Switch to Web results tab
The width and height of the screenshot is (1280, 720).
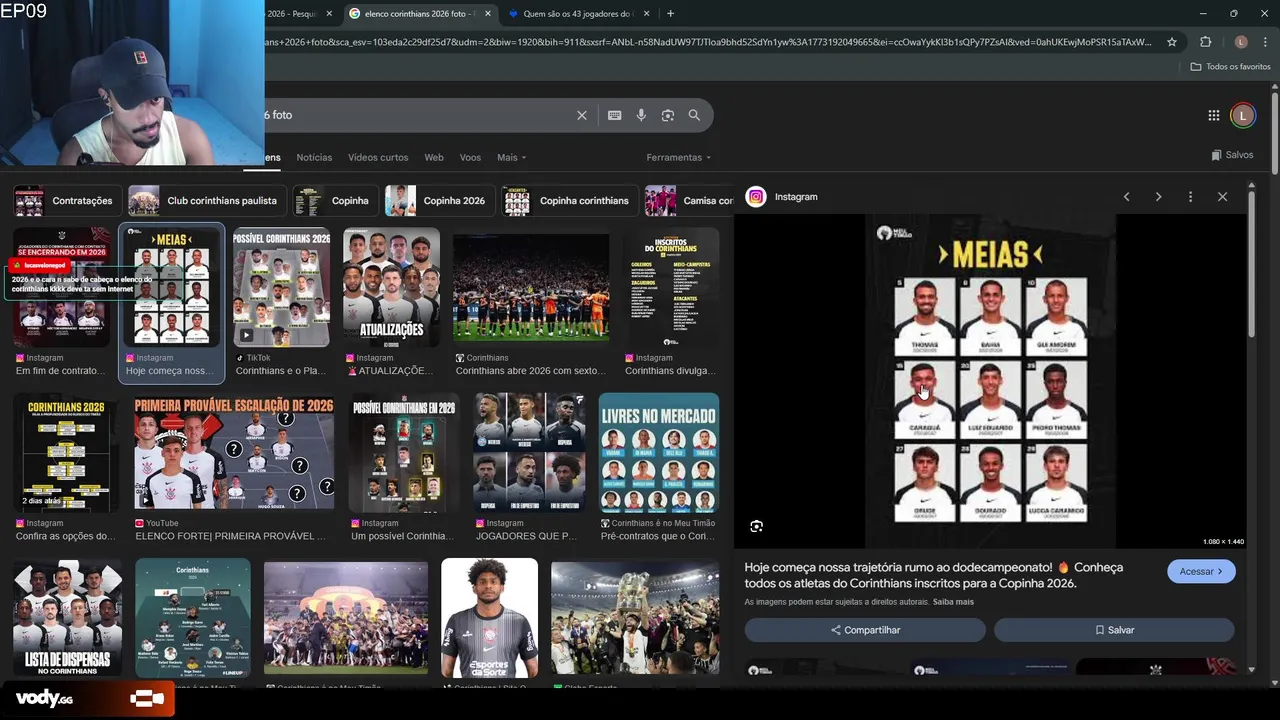[x=434, y=158]
